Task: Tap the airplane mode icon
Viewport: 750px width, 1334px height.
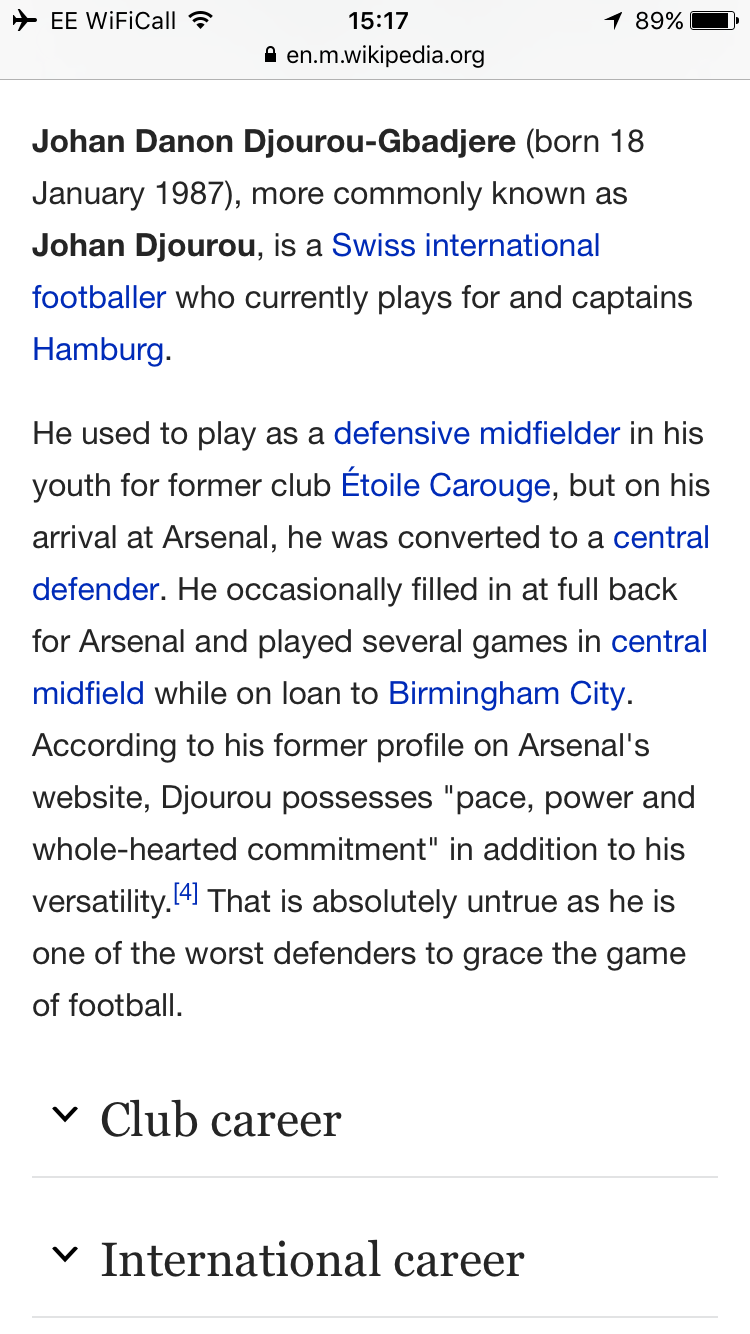Action: click(x=27, y=21)
